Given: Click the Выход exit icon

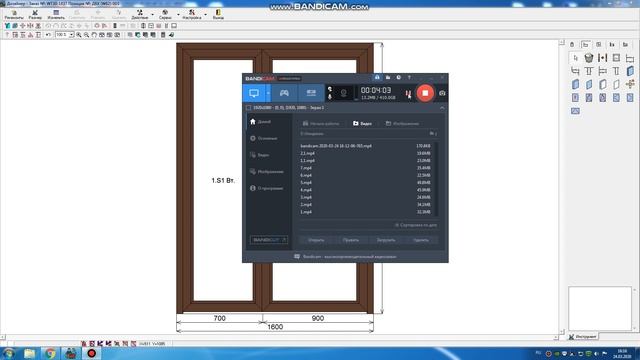Looking at the screenshot, I should (x=218, y=15).
